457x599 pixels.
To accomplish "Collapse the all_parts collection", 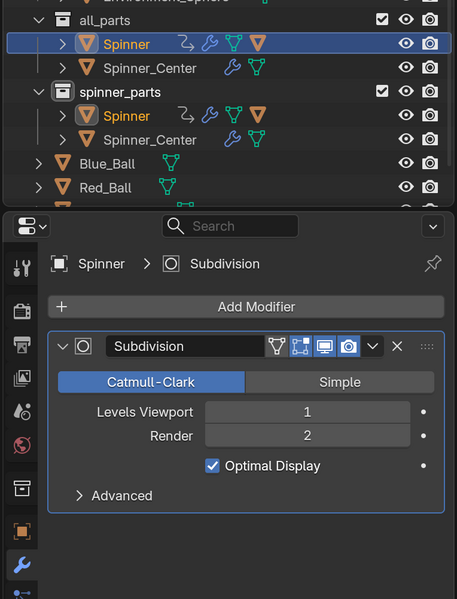I will 39,19.
